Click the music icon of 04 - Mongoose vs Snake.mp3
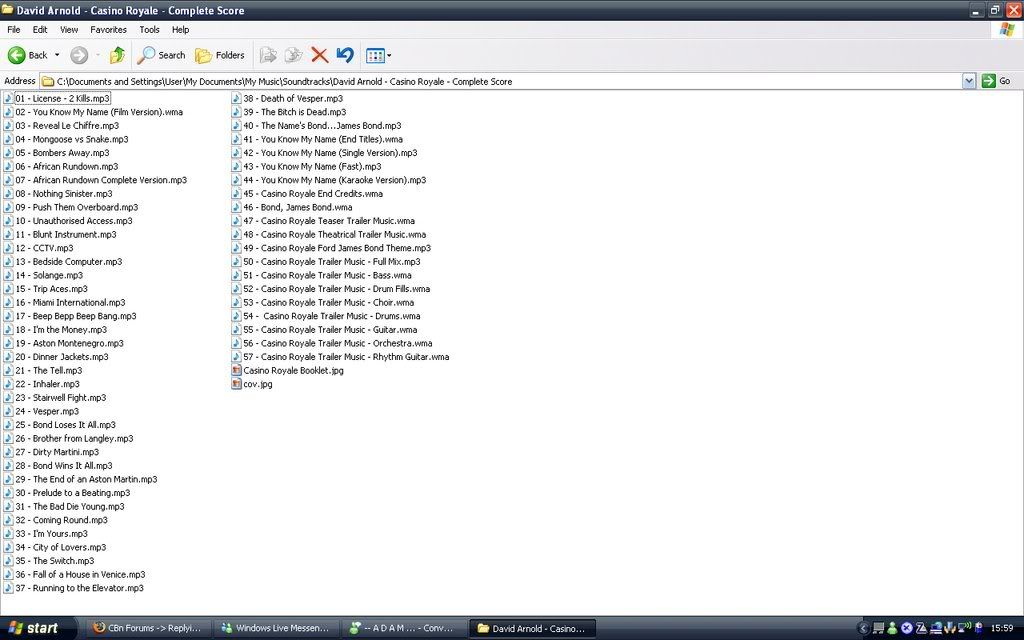This screenshot has width=1024, height=640. coord(8,139)
